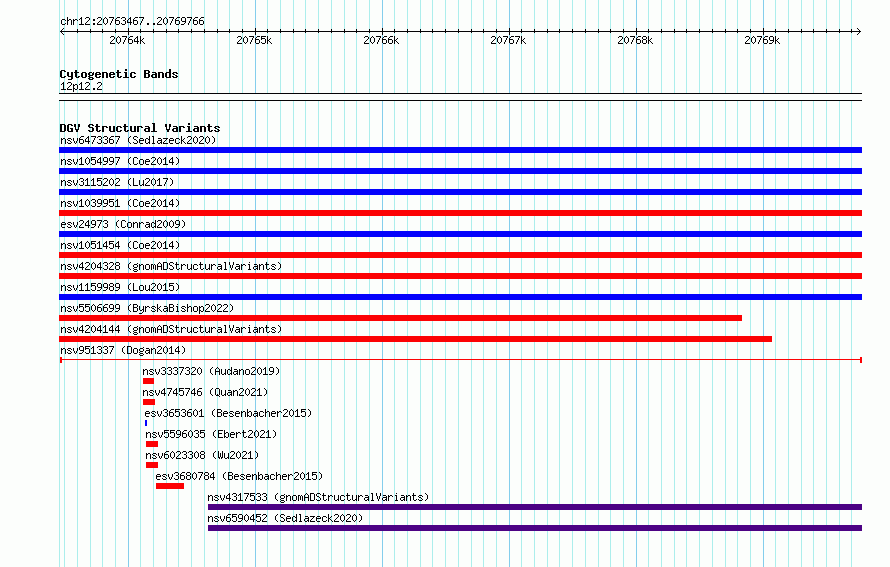
Task: Open the nsv5596035 (Ebert2021) label
Action: click(211, 434)
